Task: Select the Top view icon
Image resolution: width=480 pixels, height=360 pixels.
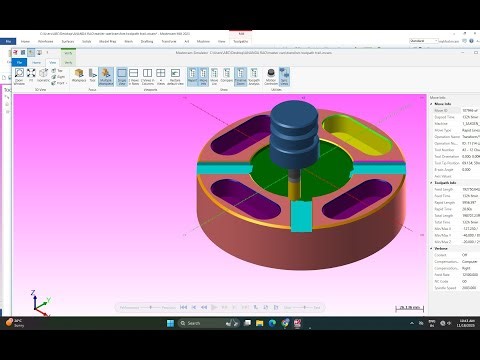Action: 57,71
